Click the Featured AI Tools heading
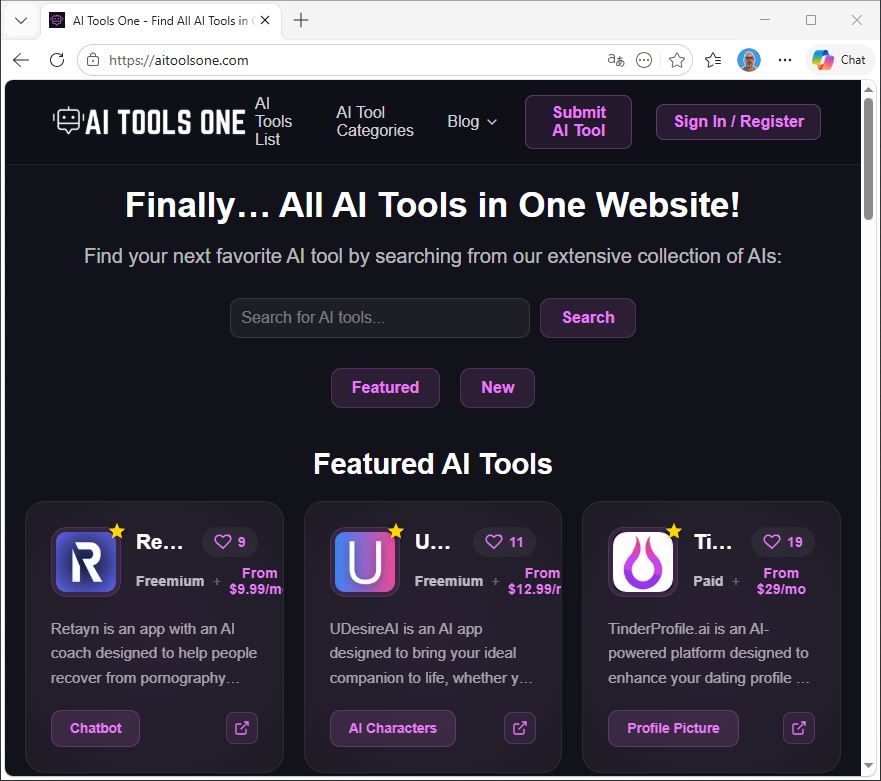The width and height of the screenshot is (881, 781). 433,464
